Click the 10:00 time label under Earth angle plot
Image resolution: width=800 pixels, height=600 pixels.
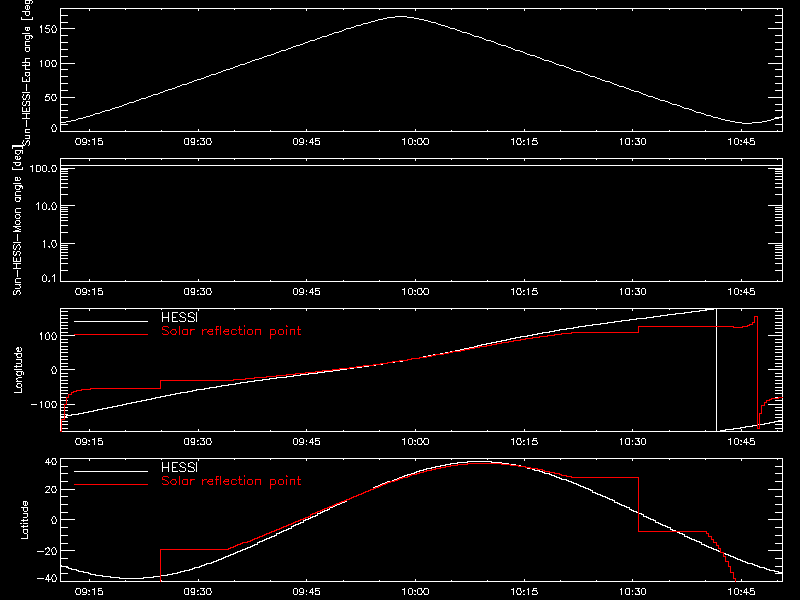(415, 142)
